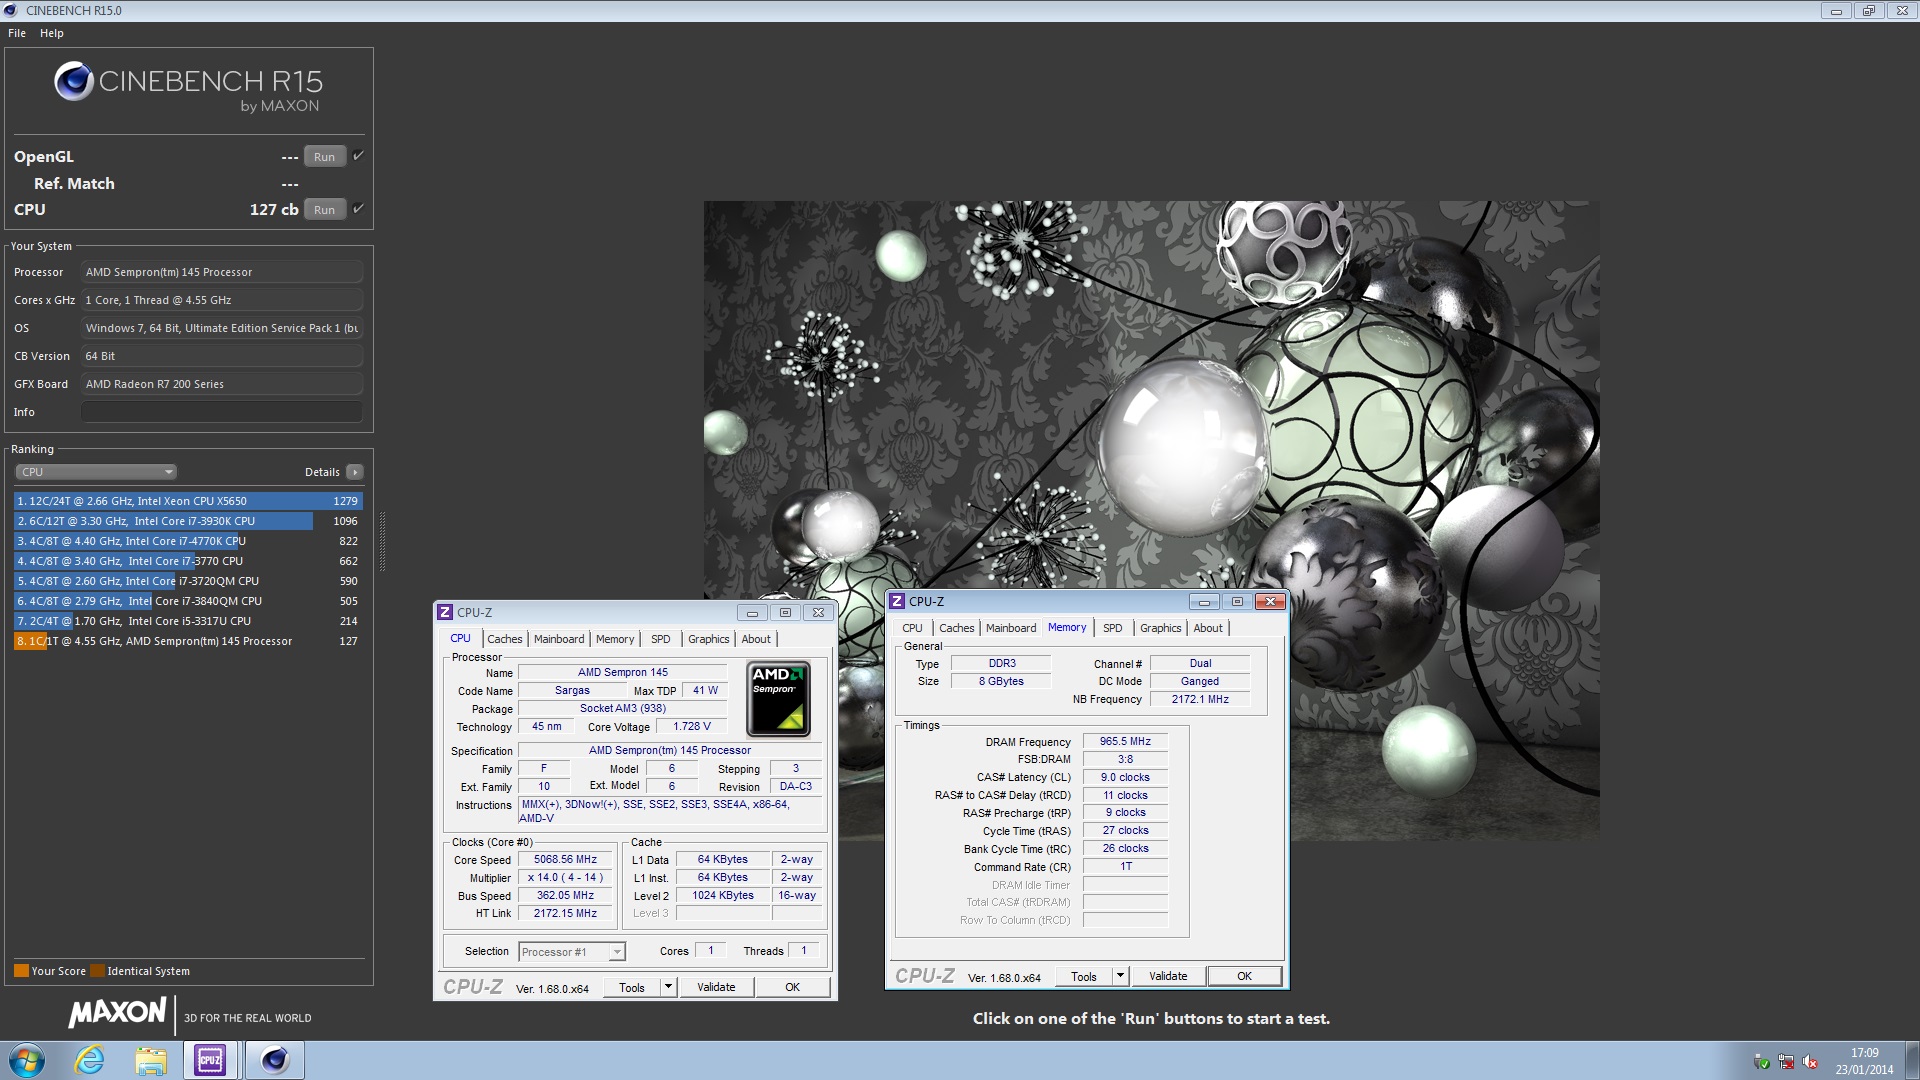Click the muted volume tray icon
Viewport: 1920px width, 1080px height.
click(x=1810, y=1062)
